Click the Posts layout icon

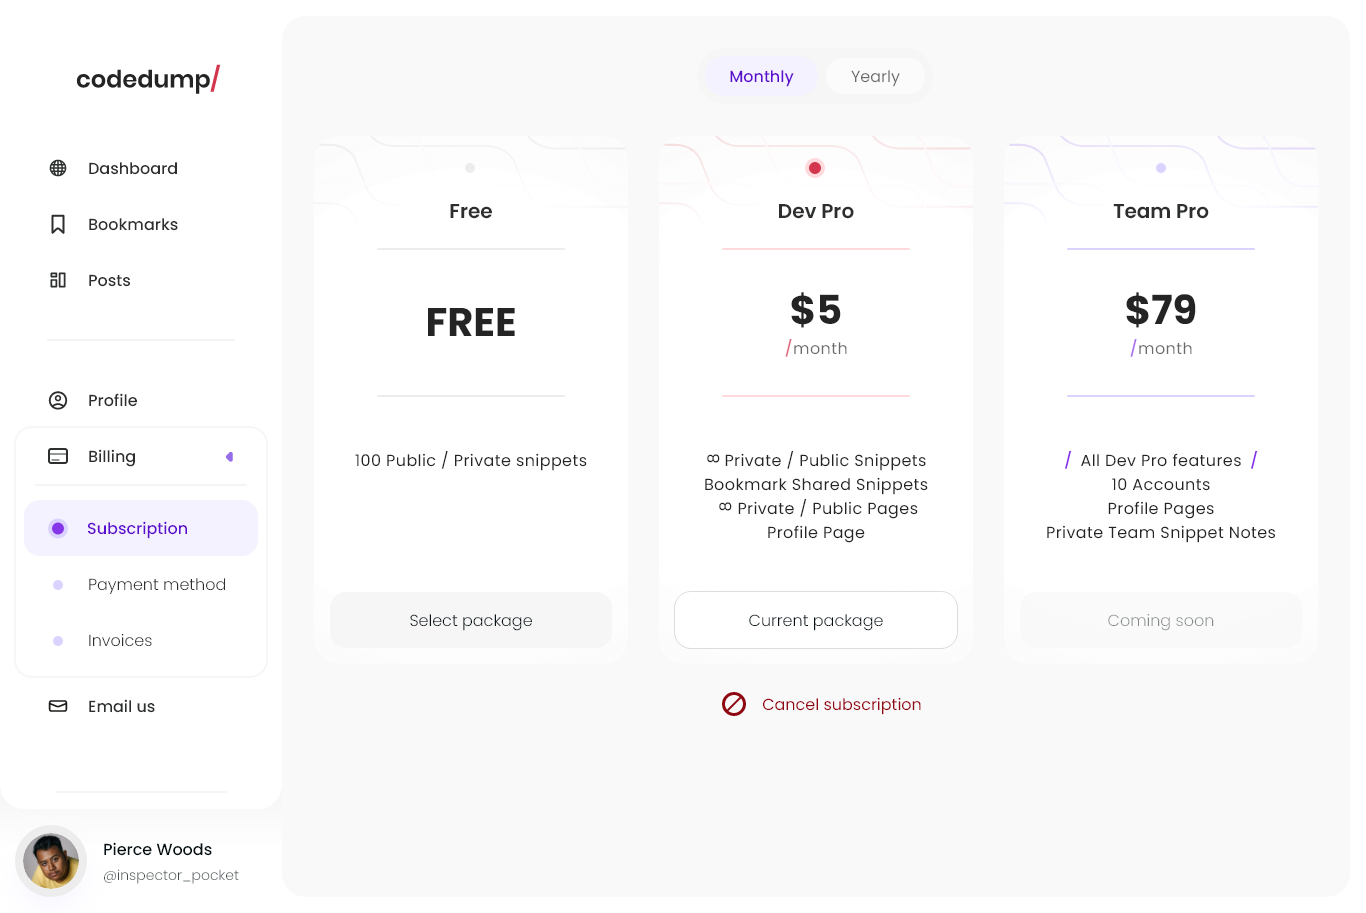pos(58,280)
